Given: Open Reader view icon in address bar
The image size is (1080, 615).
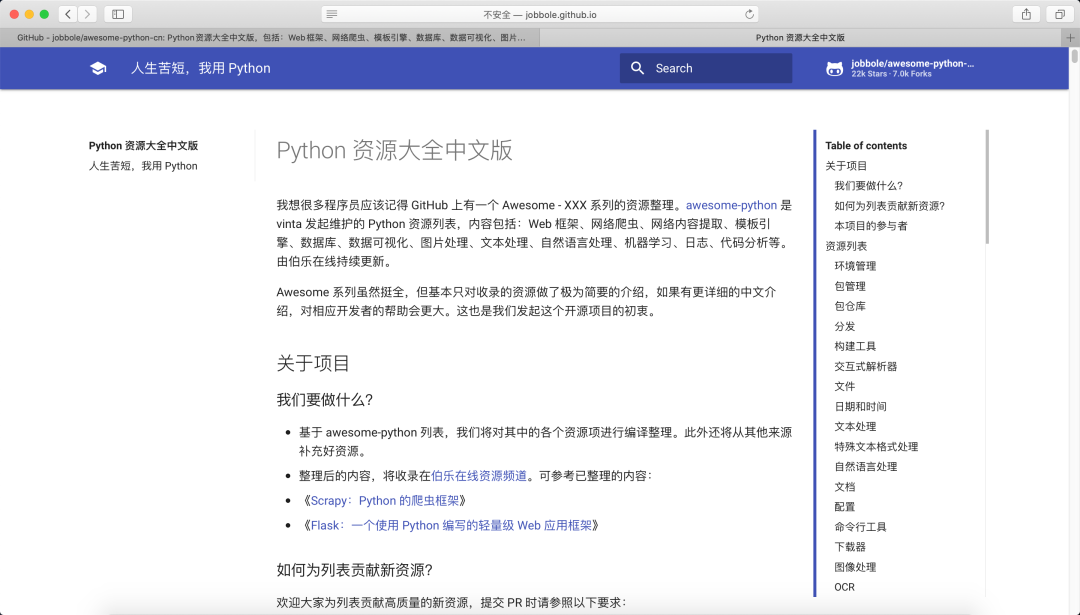Looking at the screenshot, I should click(x=331, y=14).
